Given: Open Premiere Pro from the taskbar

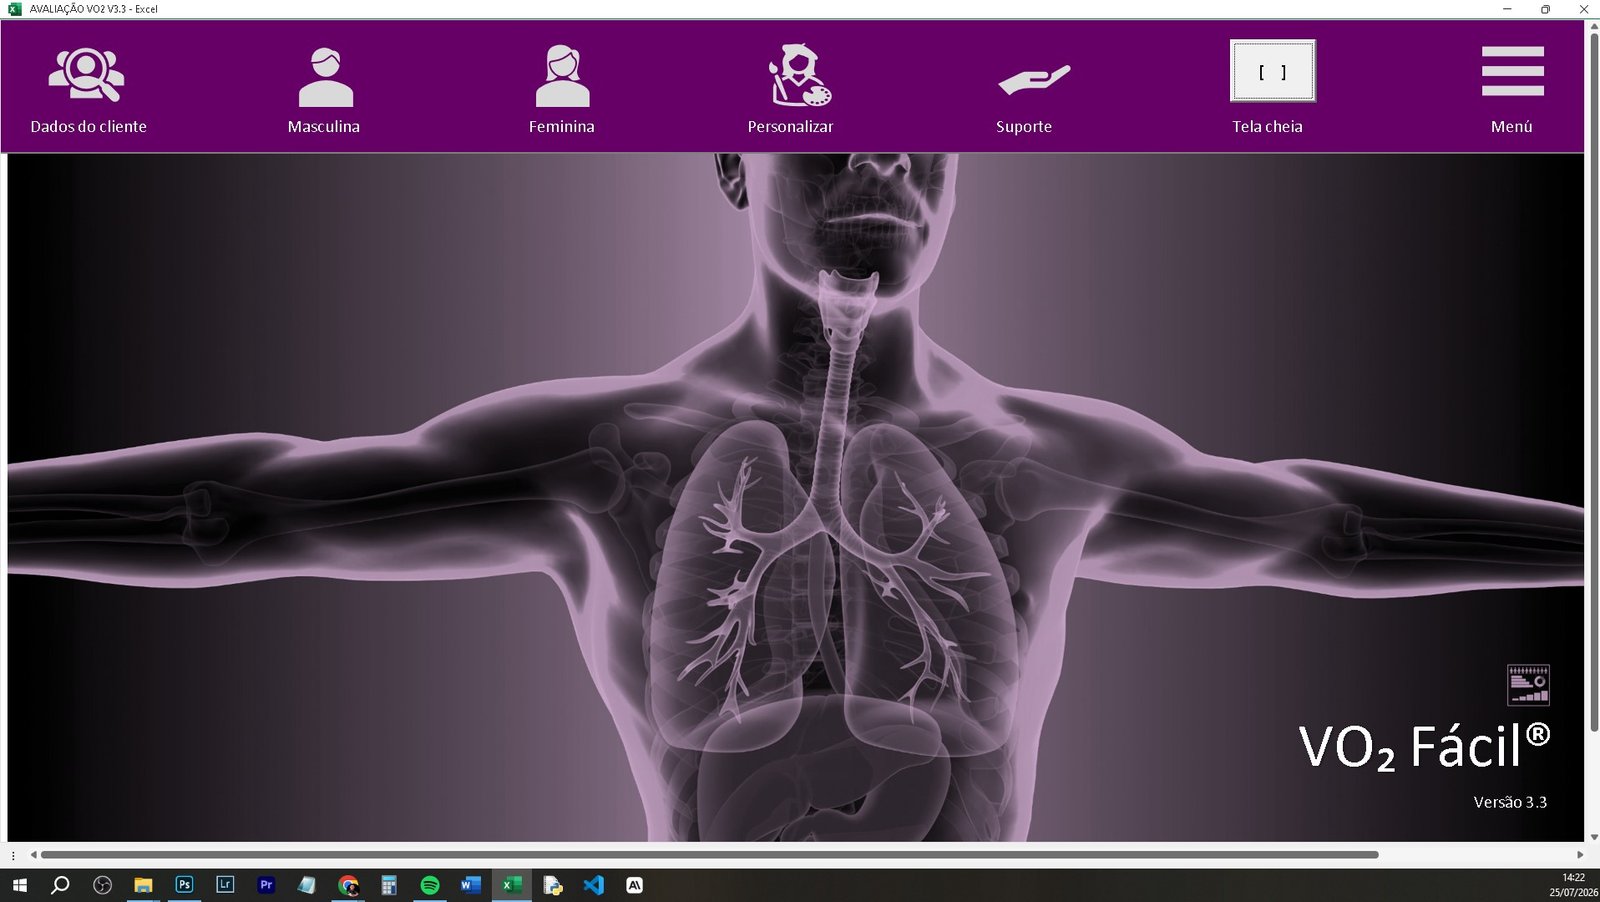Looking at the screenshot, I should click(x=266, y=885).
